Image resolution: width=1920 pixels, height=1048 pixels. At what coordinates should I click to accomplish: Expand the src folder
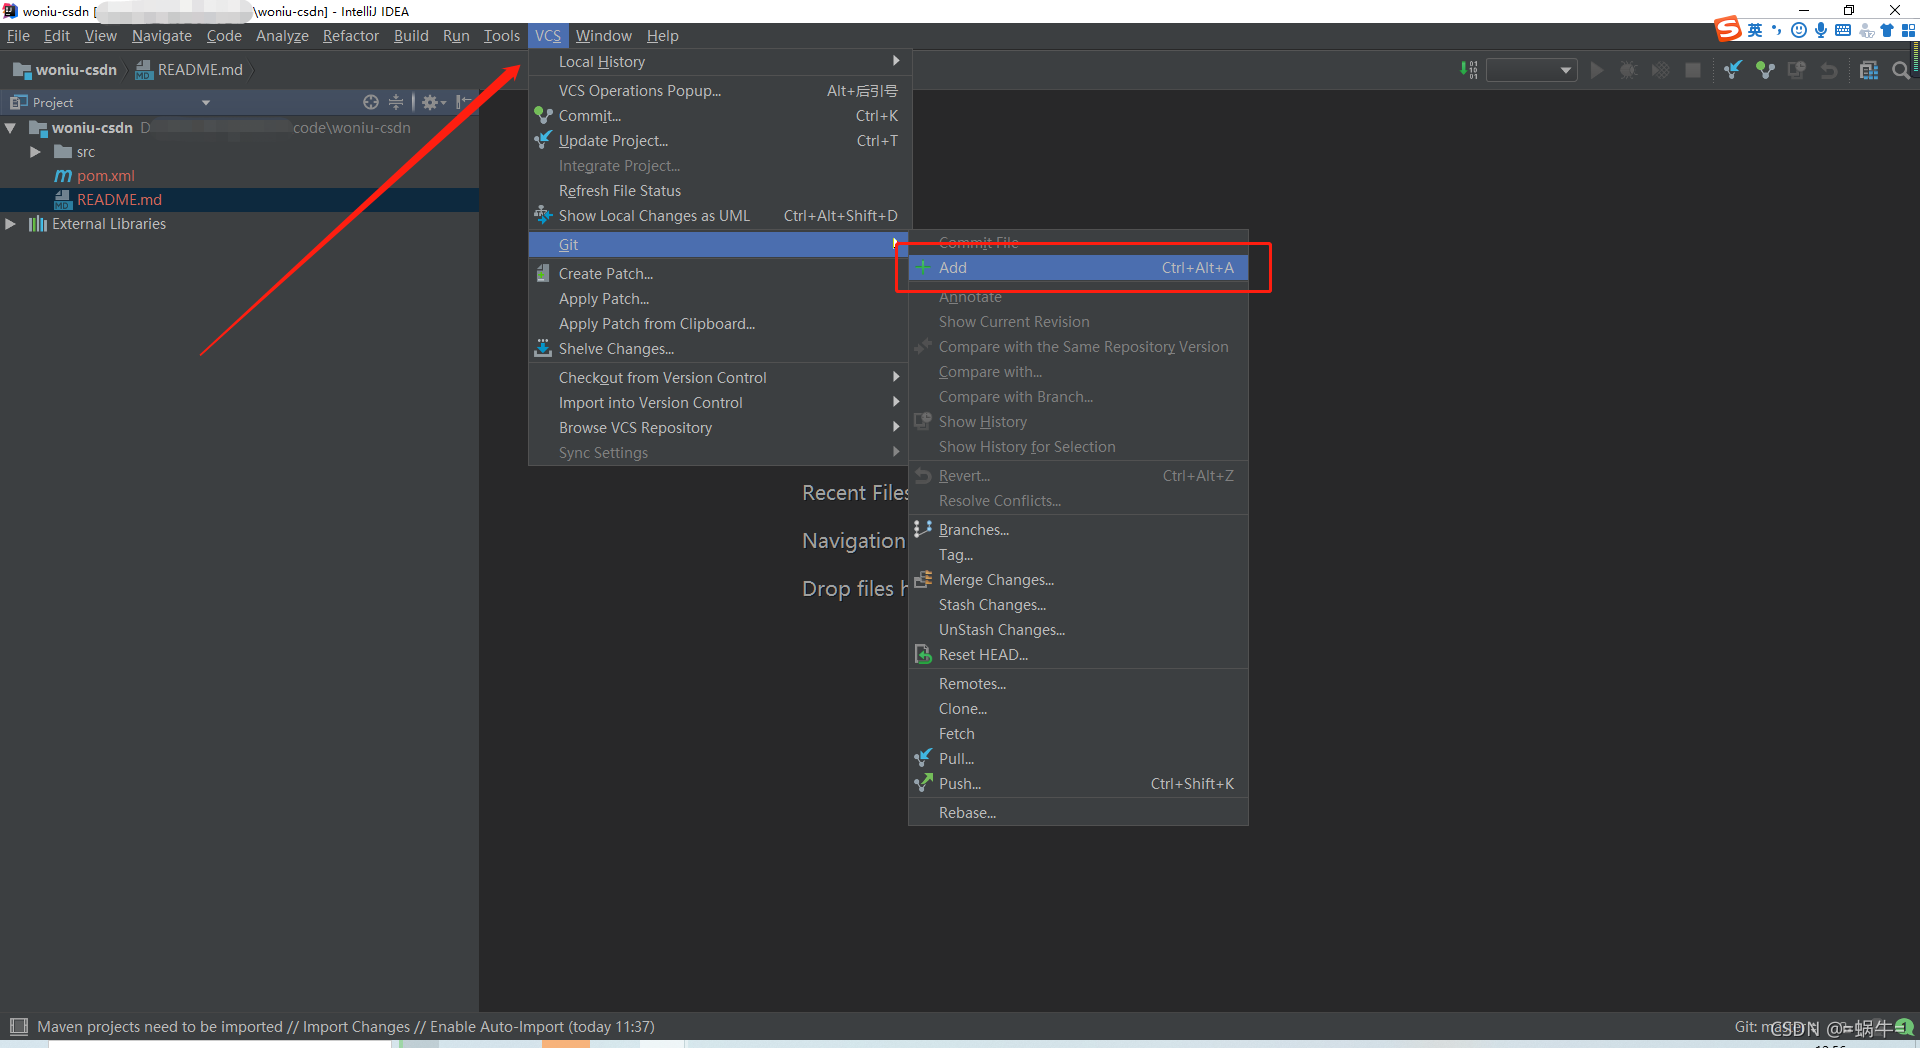[35, 152]
